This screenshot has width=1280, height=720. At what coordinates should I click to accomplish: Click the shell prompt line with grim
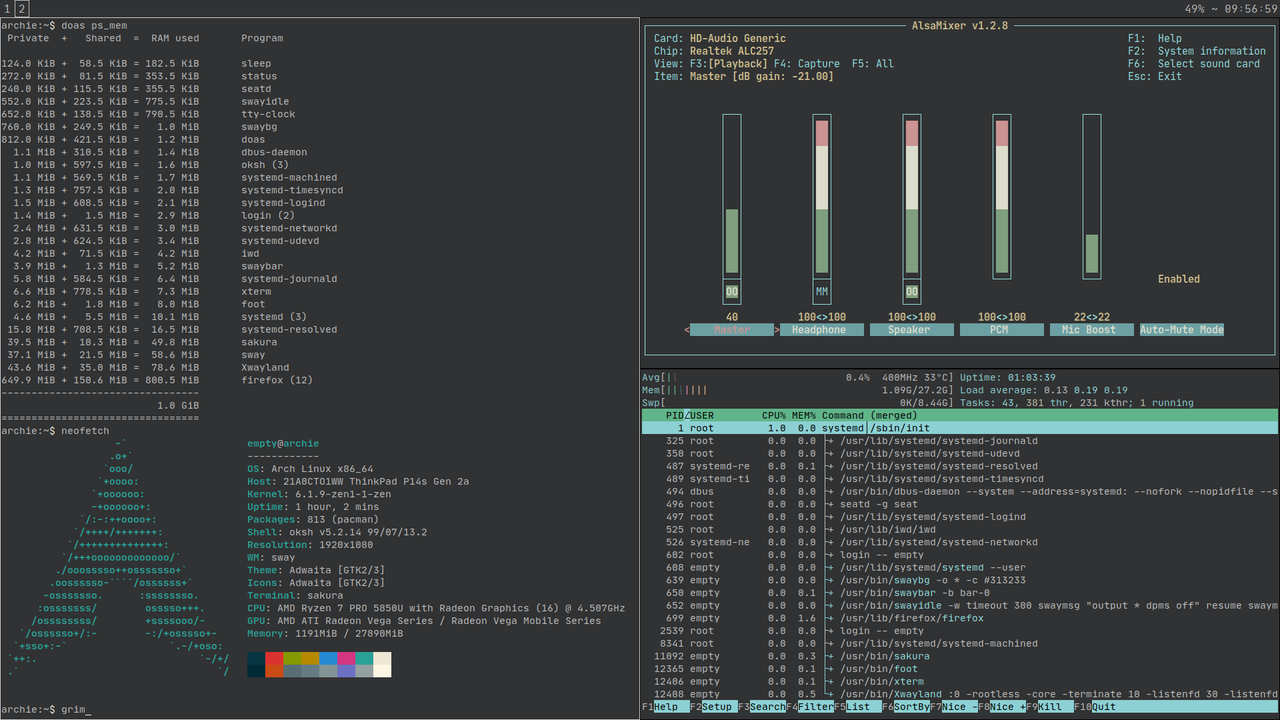46,709
